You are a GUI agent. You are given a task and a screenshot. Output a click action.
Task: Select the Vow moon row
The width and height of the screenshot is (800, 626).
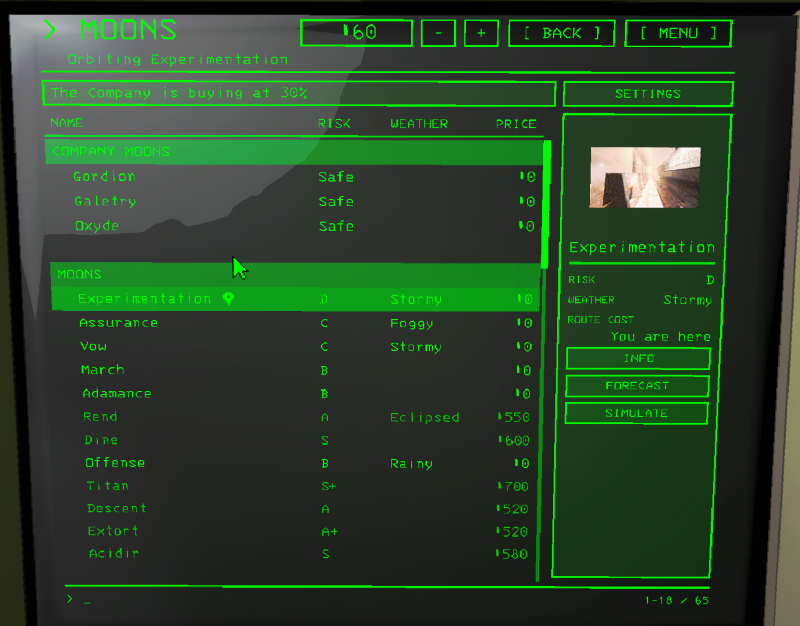pos(295,346)
